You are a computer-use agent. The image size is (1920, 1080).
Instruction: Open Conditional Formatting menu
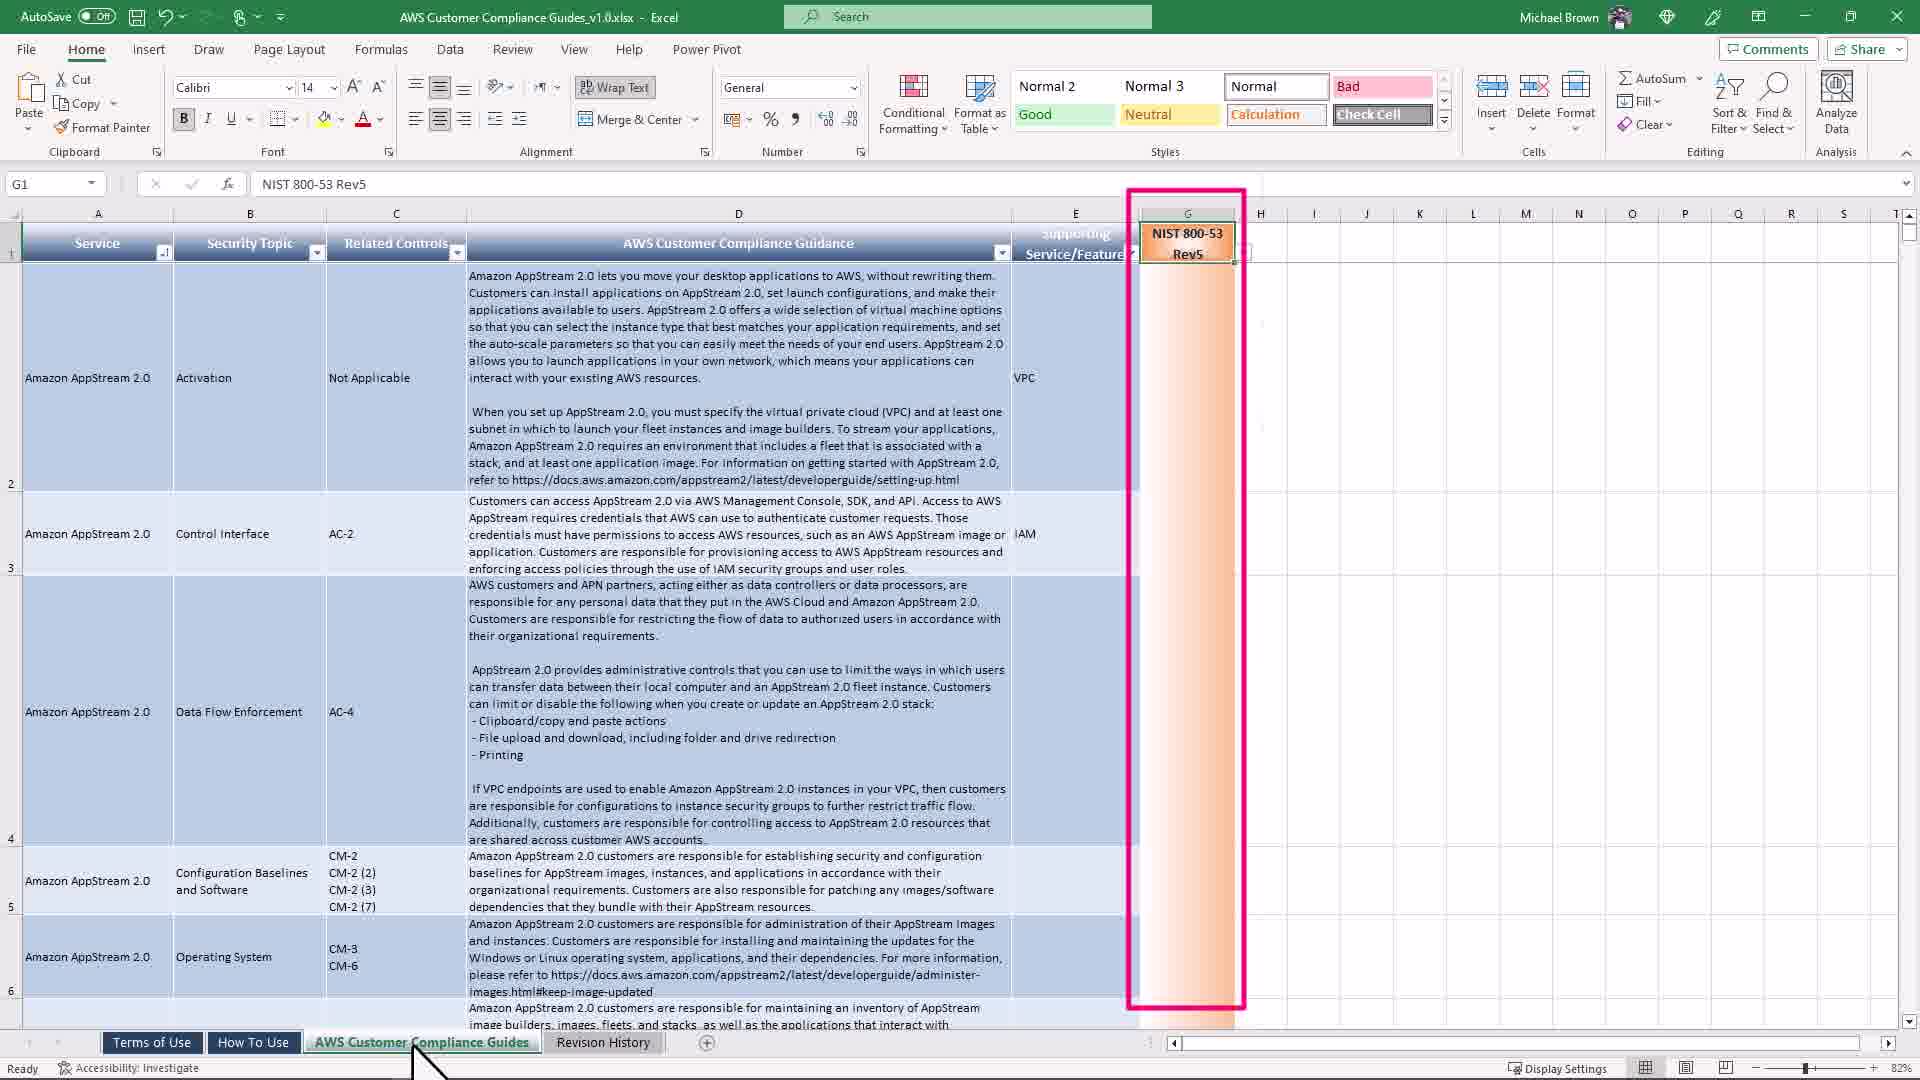tap(913, 104)
